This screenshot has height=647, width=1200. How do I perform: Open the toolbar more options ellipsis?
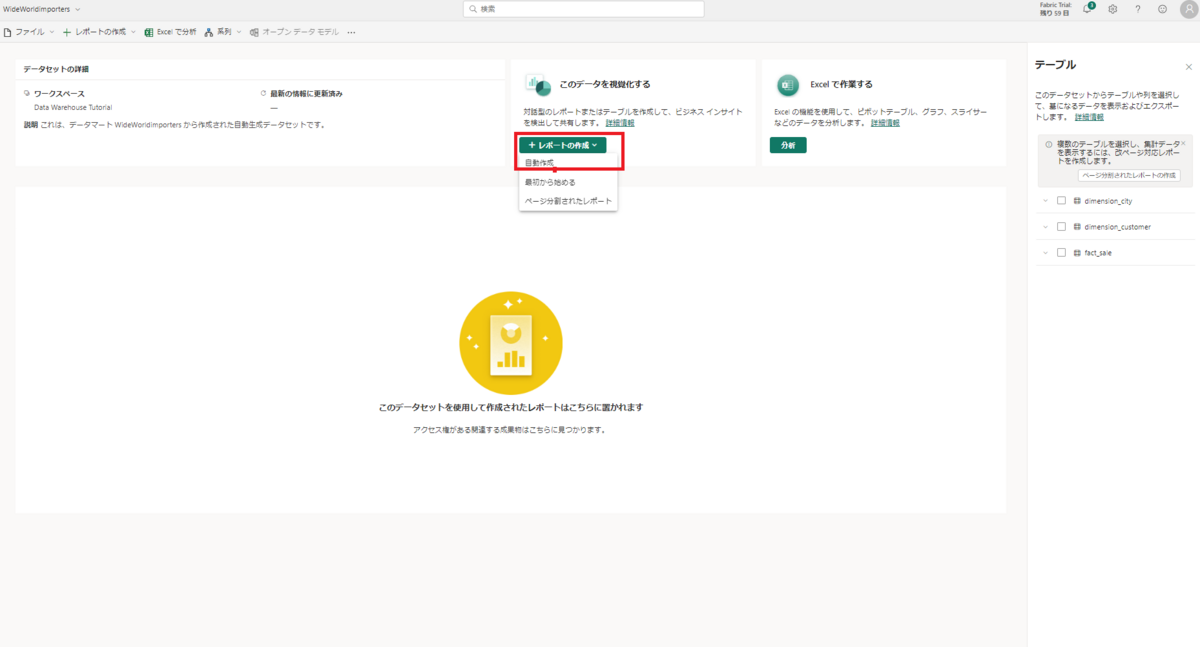[x=351, y=32]
